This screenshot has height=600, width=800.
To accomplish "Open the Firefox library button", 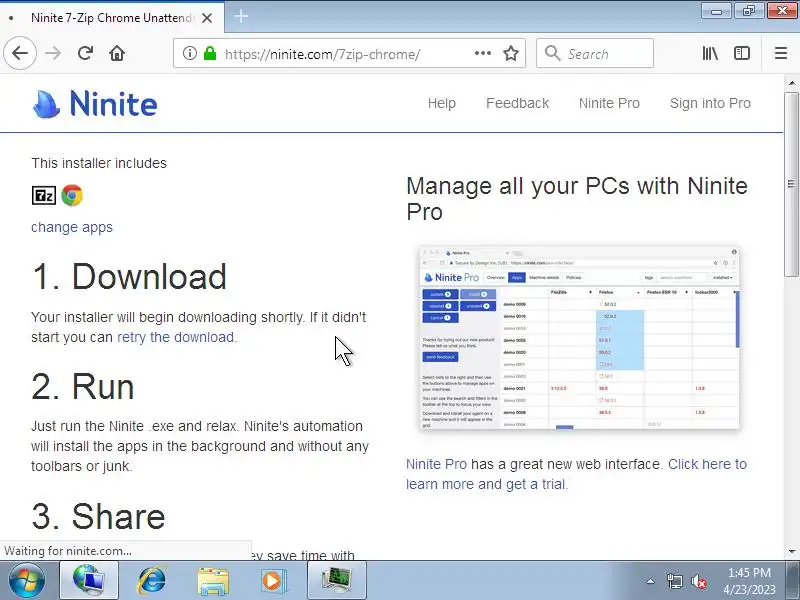I will point(710,53).
